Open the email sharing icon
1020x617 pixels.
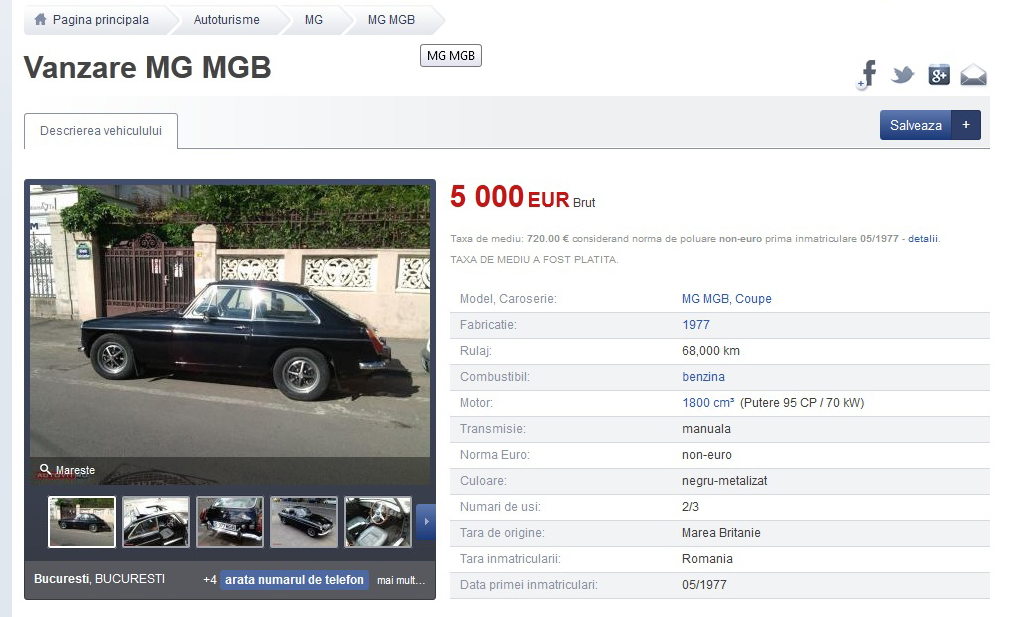click(x=971, y=73)
